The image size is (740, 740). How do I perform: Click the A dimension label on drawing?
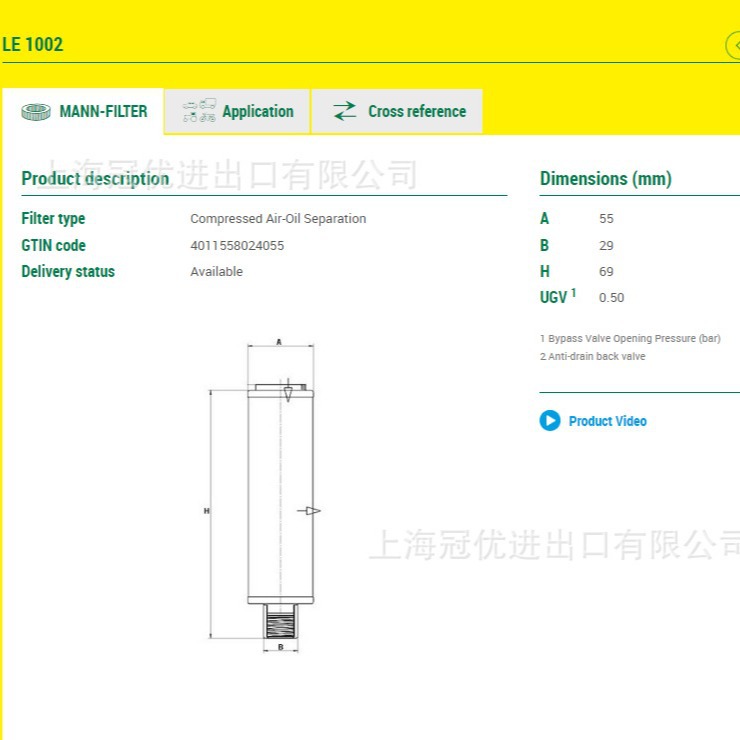[x=279, y=342]
